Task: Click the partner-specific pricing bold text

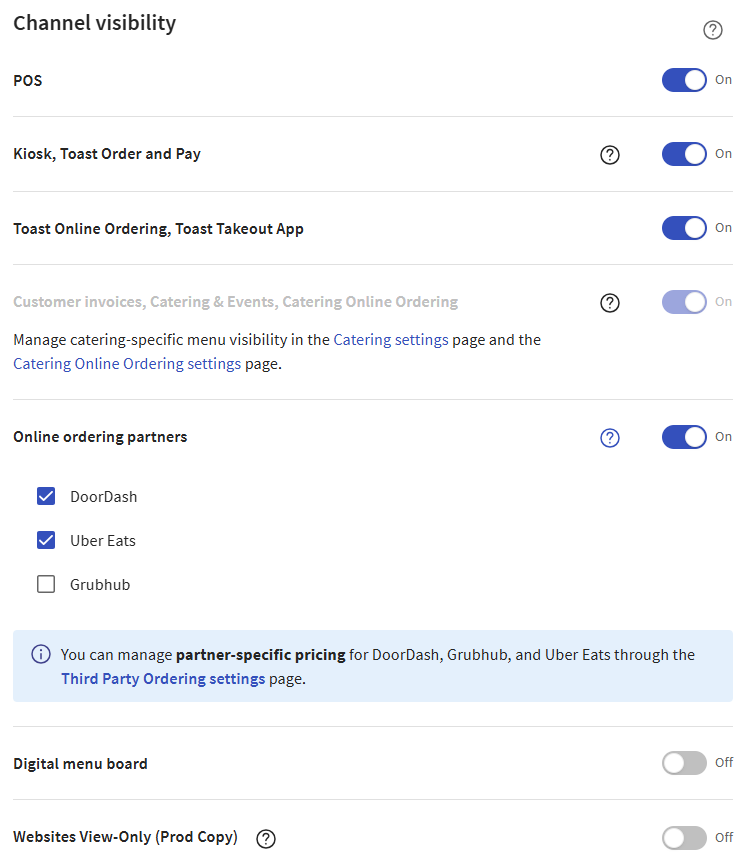Action: coord(261,655)
